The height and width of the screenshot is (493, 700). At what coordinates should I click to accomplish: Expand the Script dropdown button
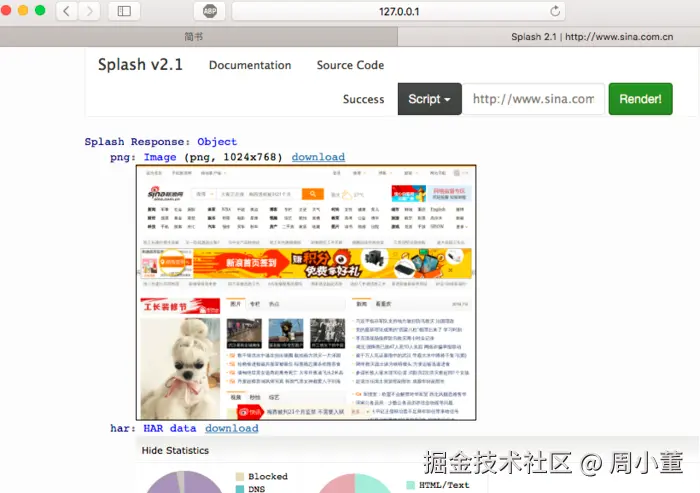(x=429, y=99)
